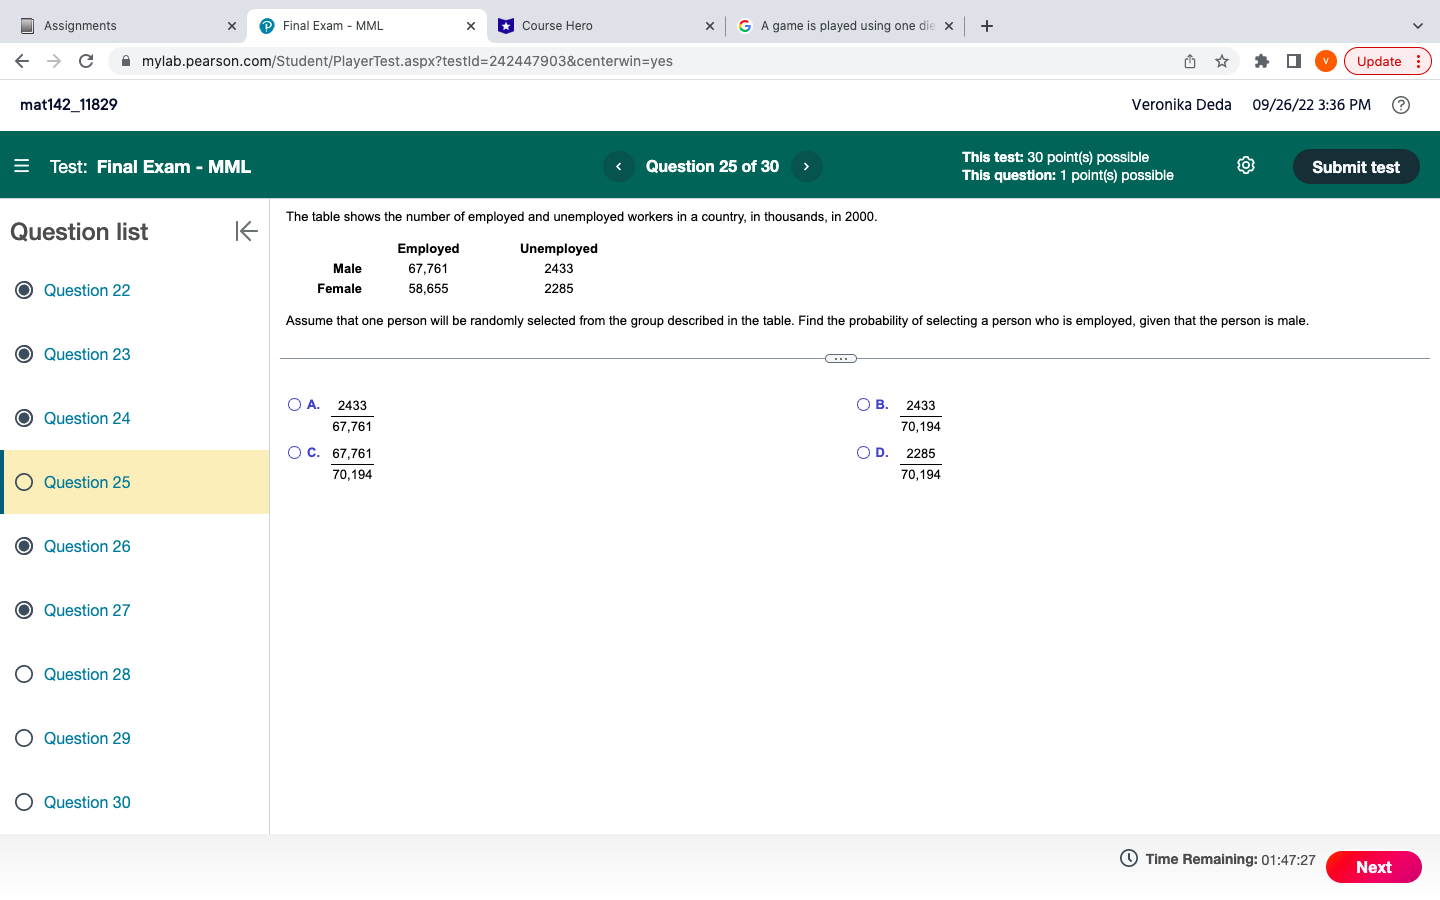The image size is (1440, 900).
Task: Open the test settings gear
Action: tap(1246, 165)
